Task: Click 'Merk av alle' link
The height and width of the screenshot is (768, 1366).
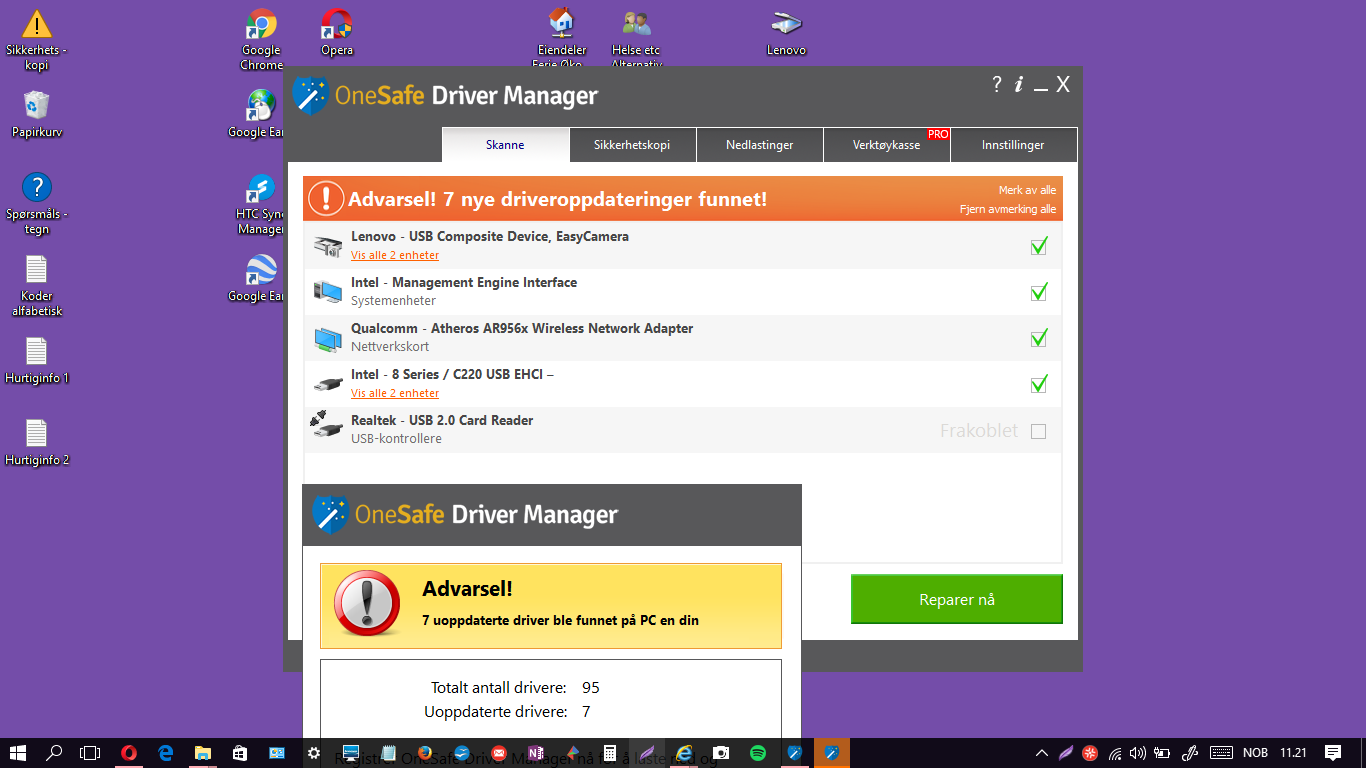Action: 1027,190
